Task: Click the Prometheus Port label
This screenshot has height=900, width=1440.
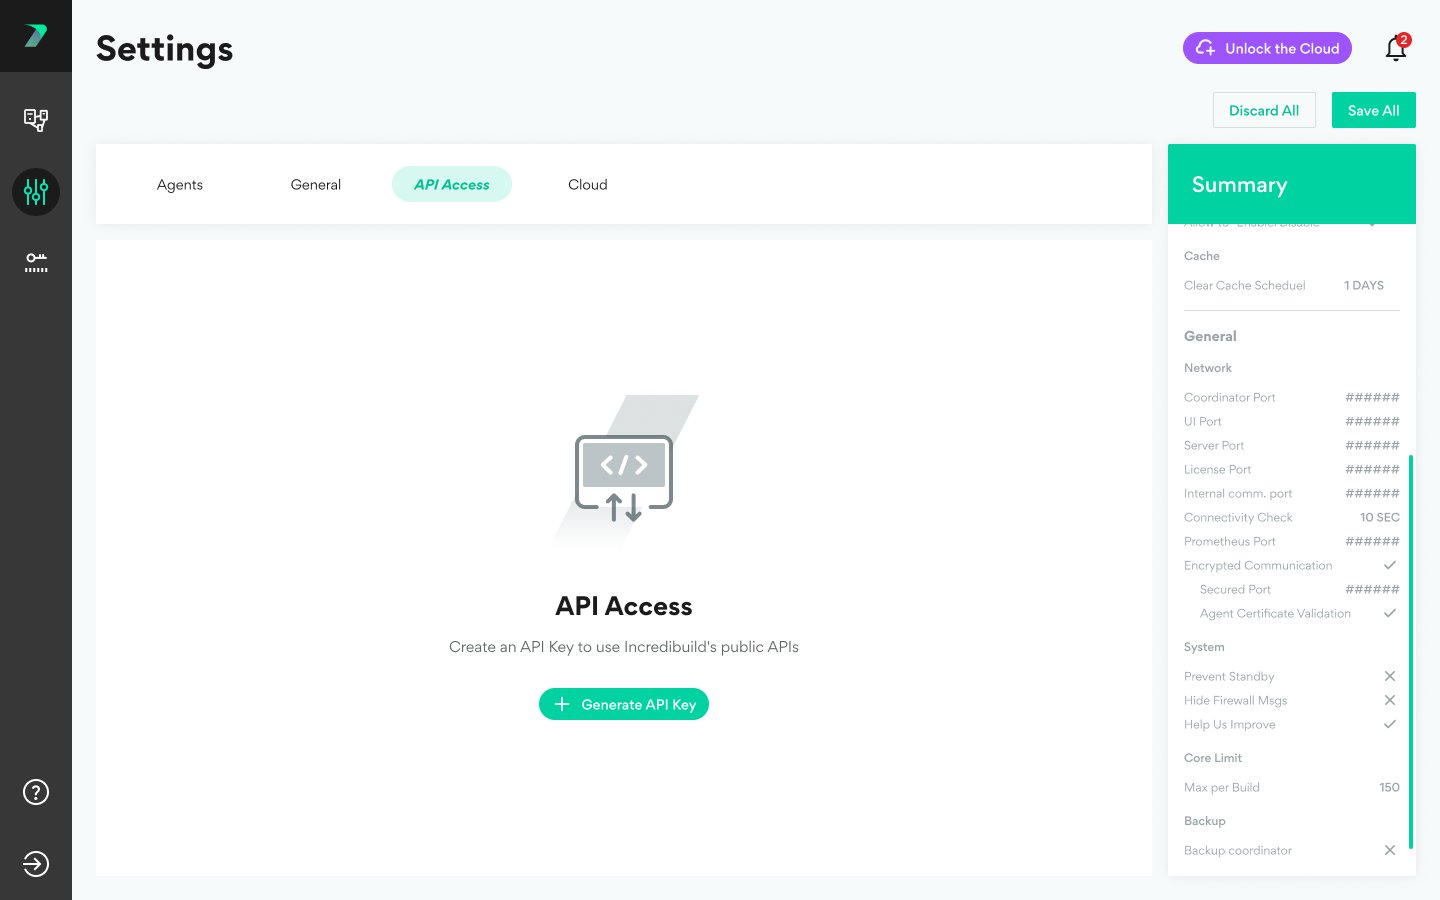Action: click(1230, 541)
